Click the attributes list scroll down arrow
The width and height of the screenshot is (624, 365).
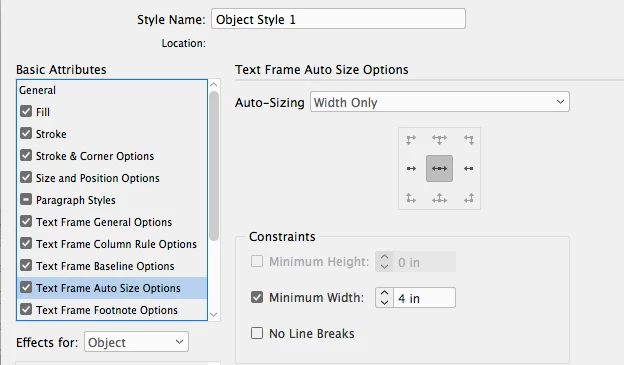coord(214,314)
